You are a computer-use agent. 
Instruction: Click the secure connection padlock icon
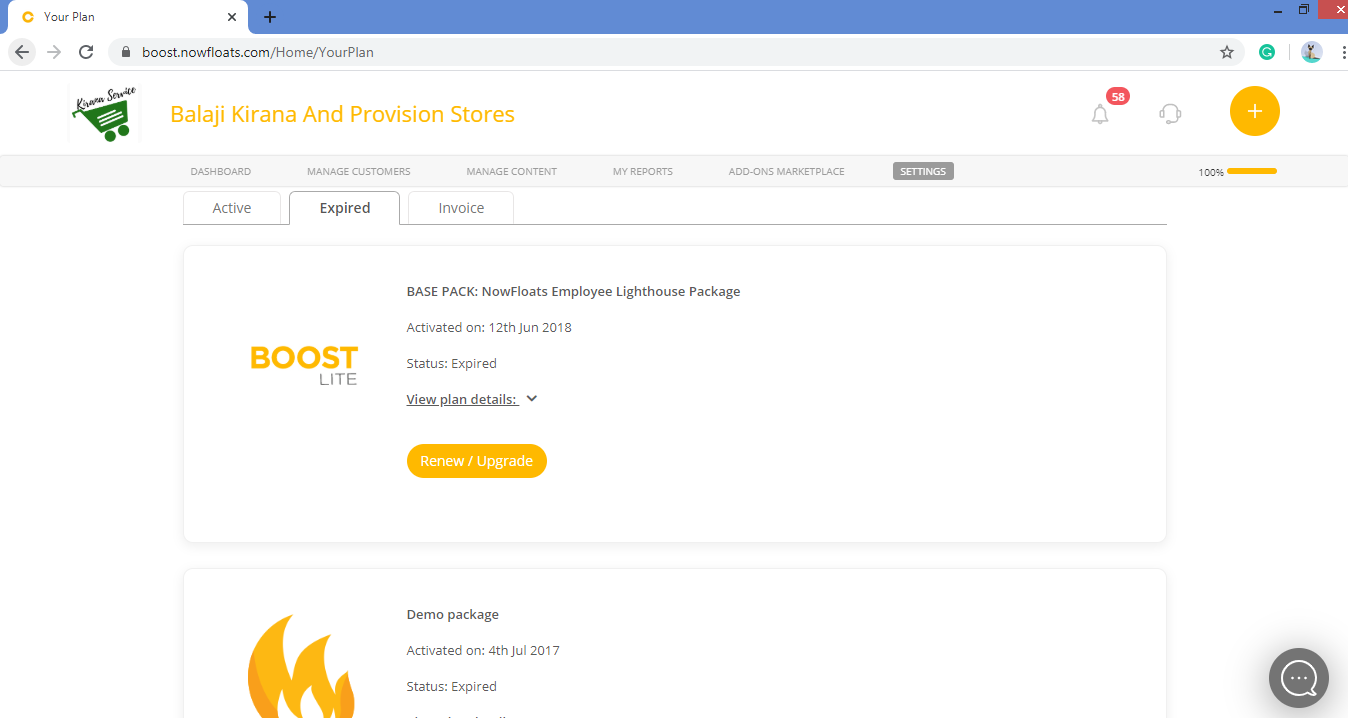[125, 51]
